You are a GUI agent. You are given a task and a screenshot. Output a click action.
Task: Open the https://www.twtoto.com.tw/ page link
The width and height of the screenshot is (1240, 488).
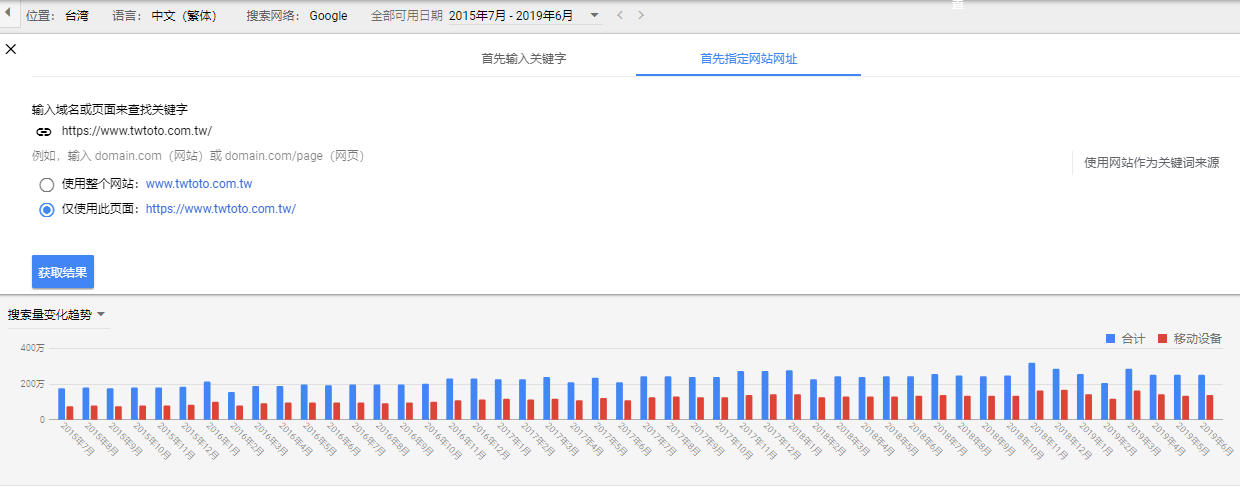[220, 209]
